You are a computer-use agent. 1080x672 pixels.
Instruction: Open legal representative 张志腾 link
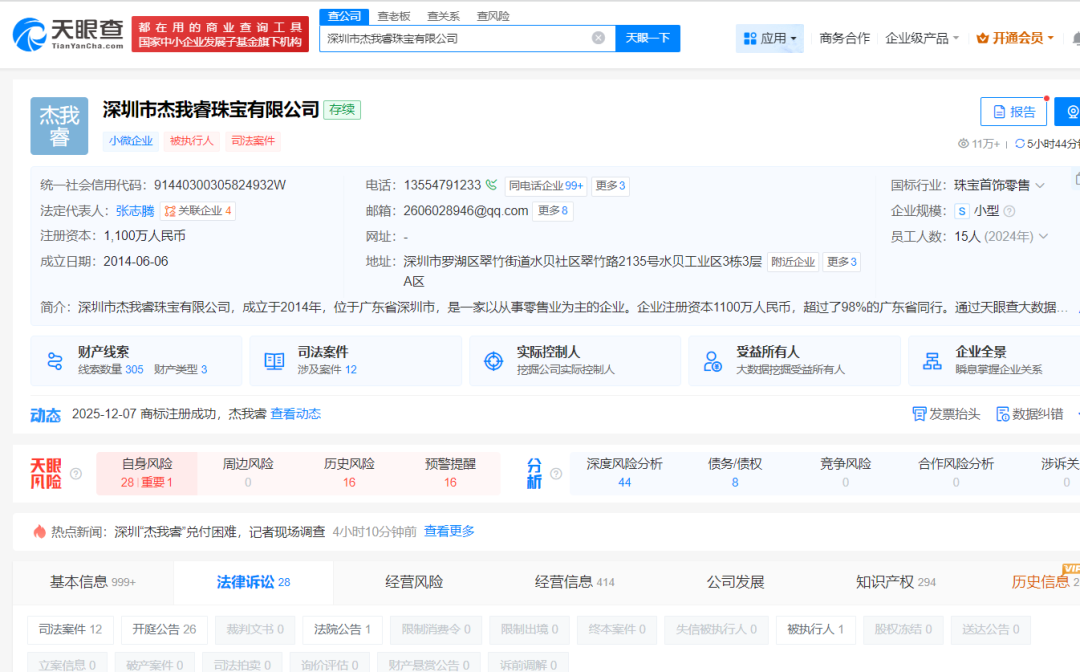click(134, 211)
